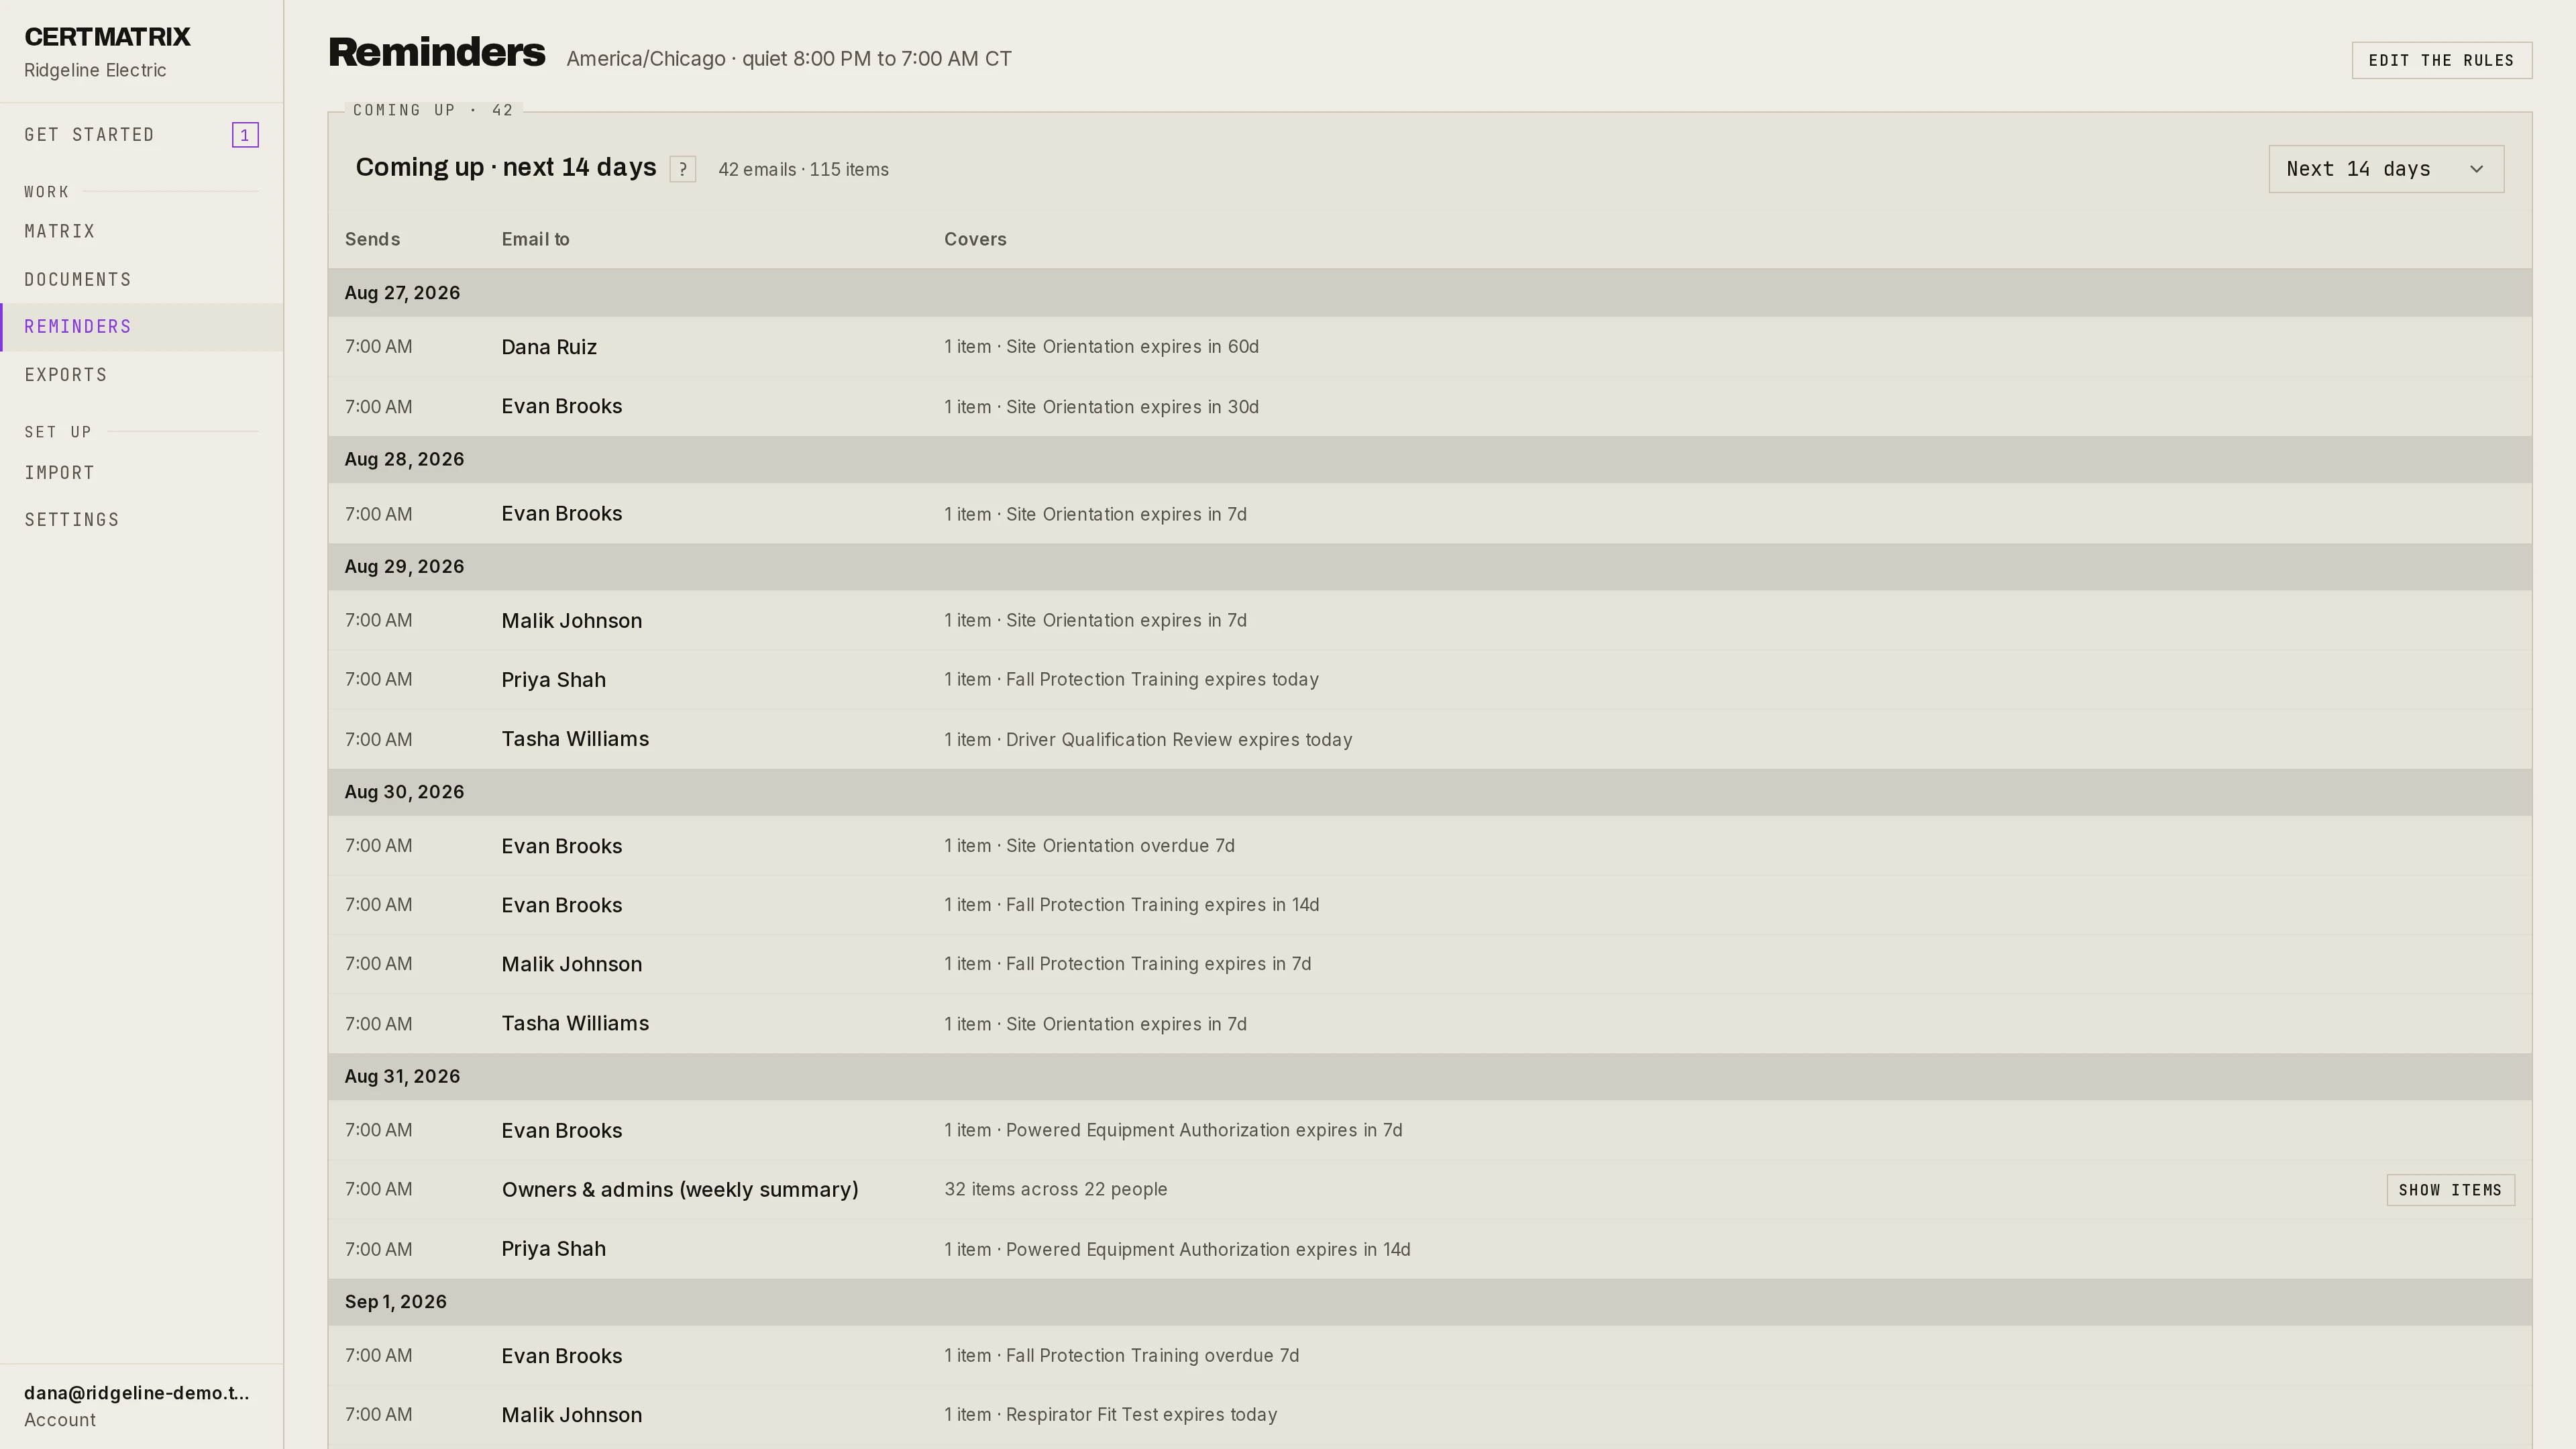Viewport: 2576px width, 1449px height.
Task: Select Priya Shah Powered Equipment expires in 14d
Action: [1430, 1249]
